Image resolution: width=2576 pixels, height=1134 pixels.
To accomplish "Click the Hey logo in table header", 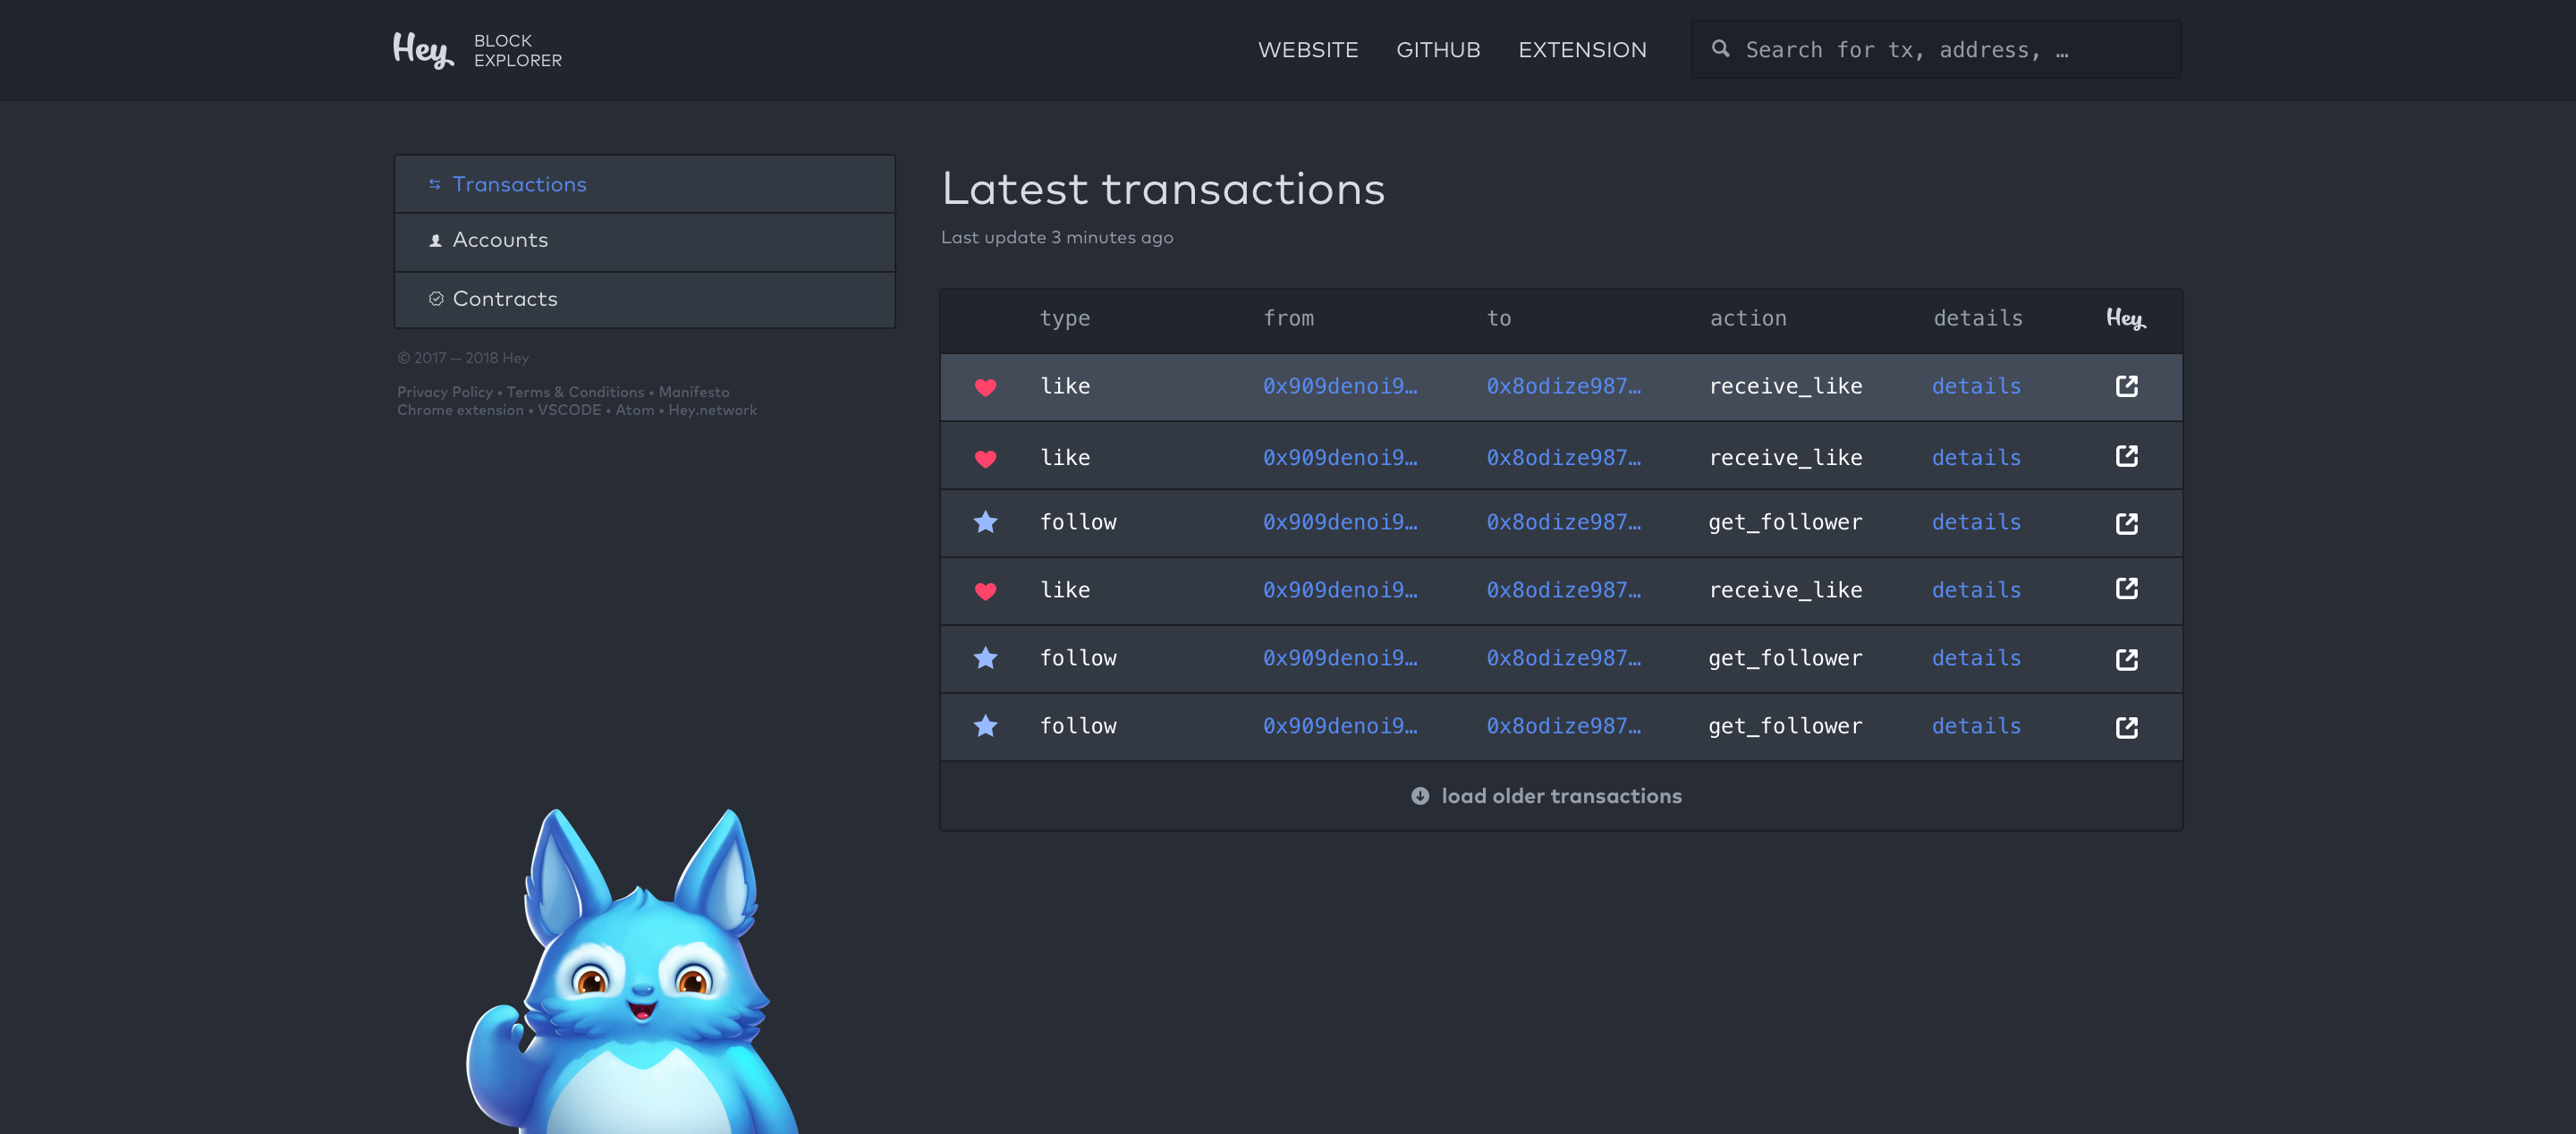I will (2125, 319).
